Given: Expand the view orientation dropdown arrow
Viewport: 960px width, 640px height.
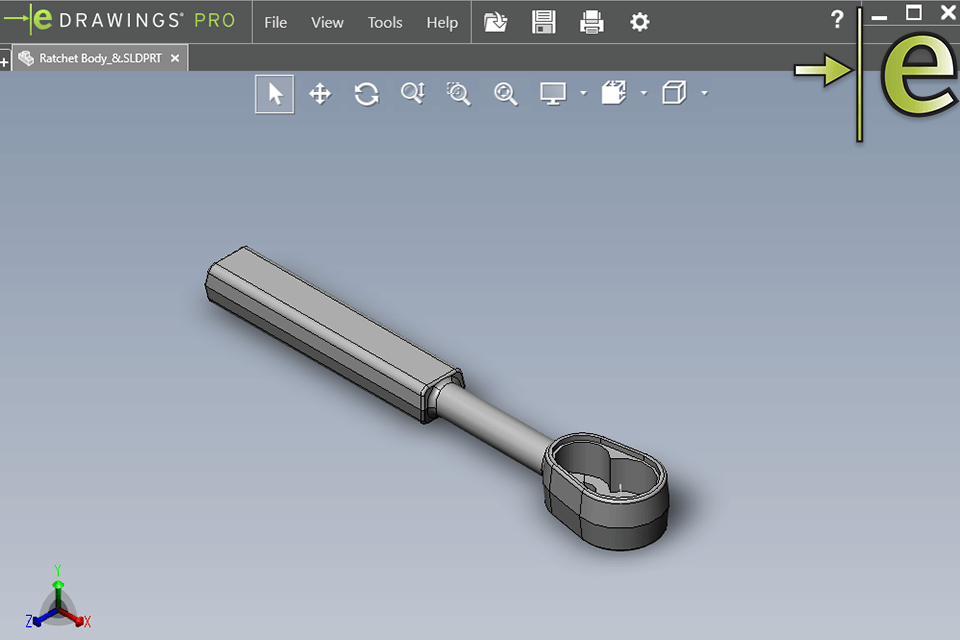Looking at the screenshot, I should click(643, 94).
